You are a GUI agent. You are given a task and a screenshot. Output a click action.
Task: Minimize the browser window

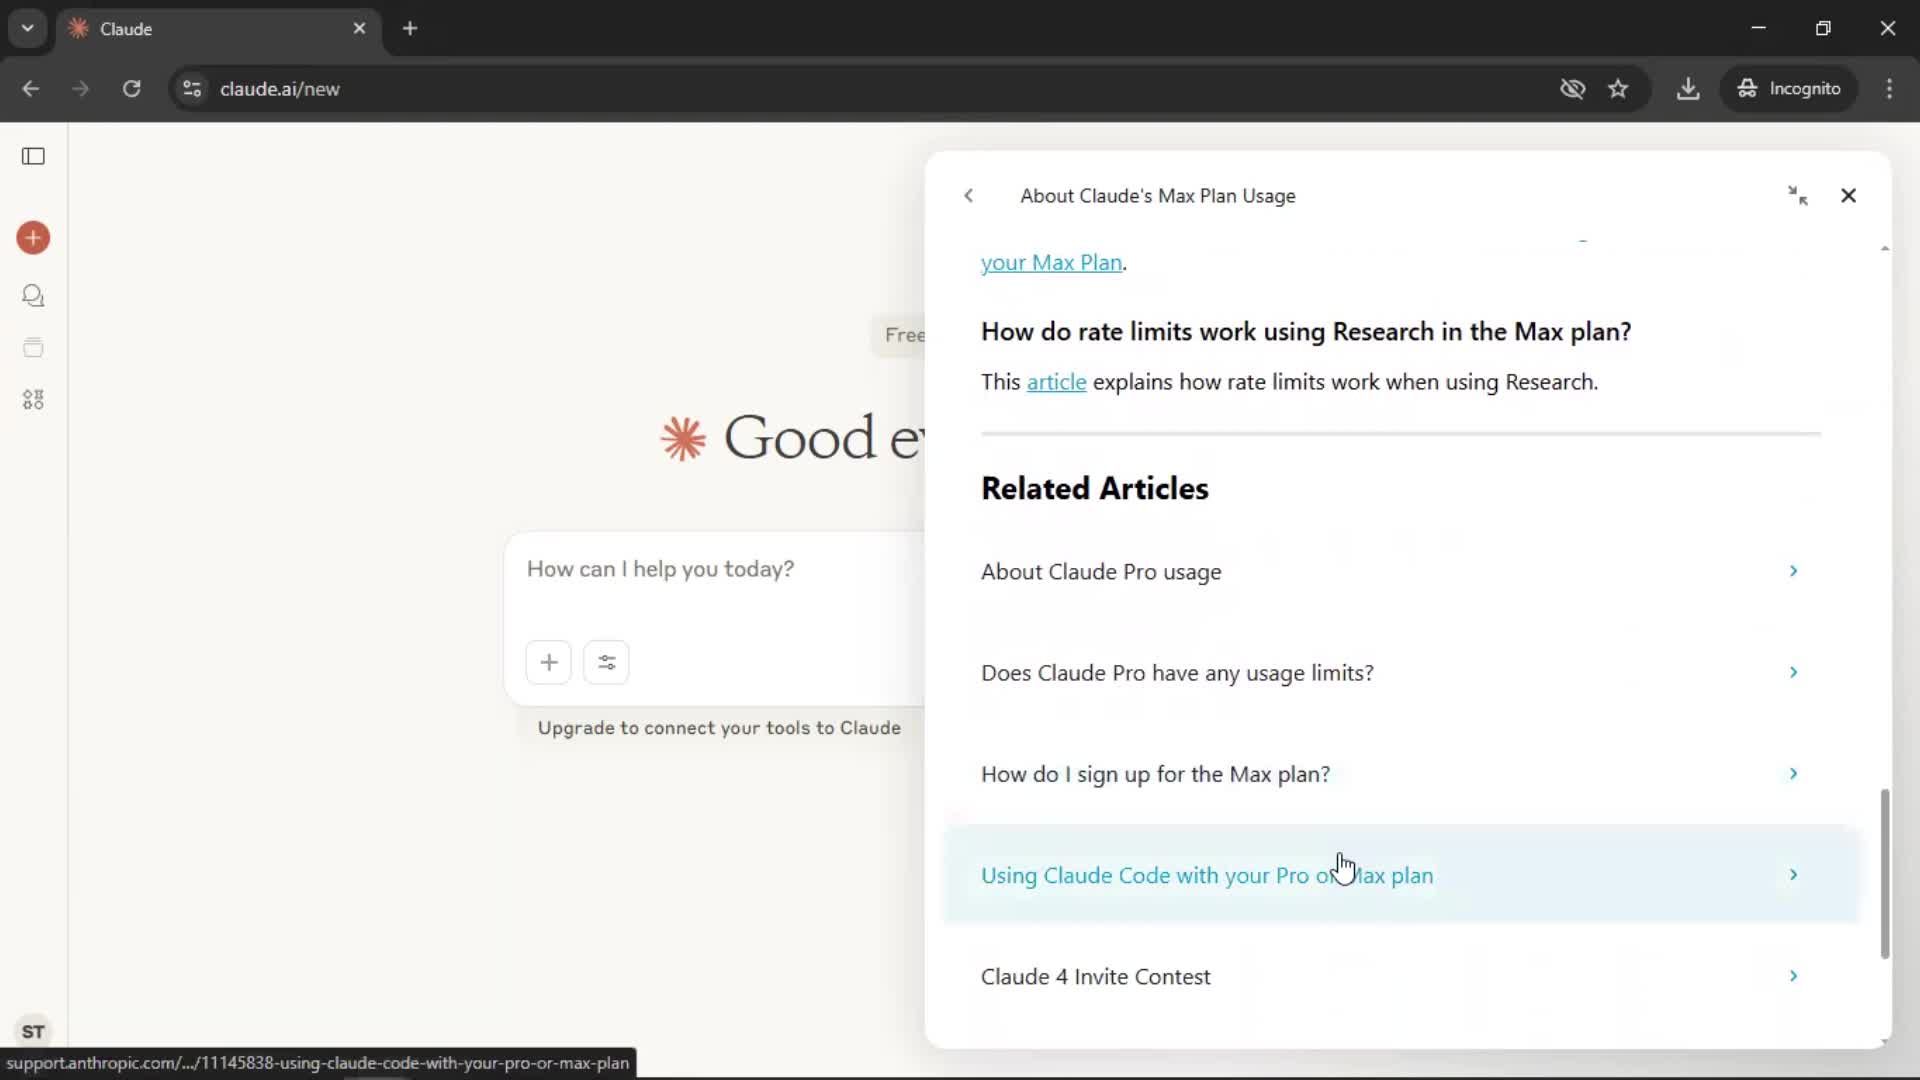point(1758,28)
